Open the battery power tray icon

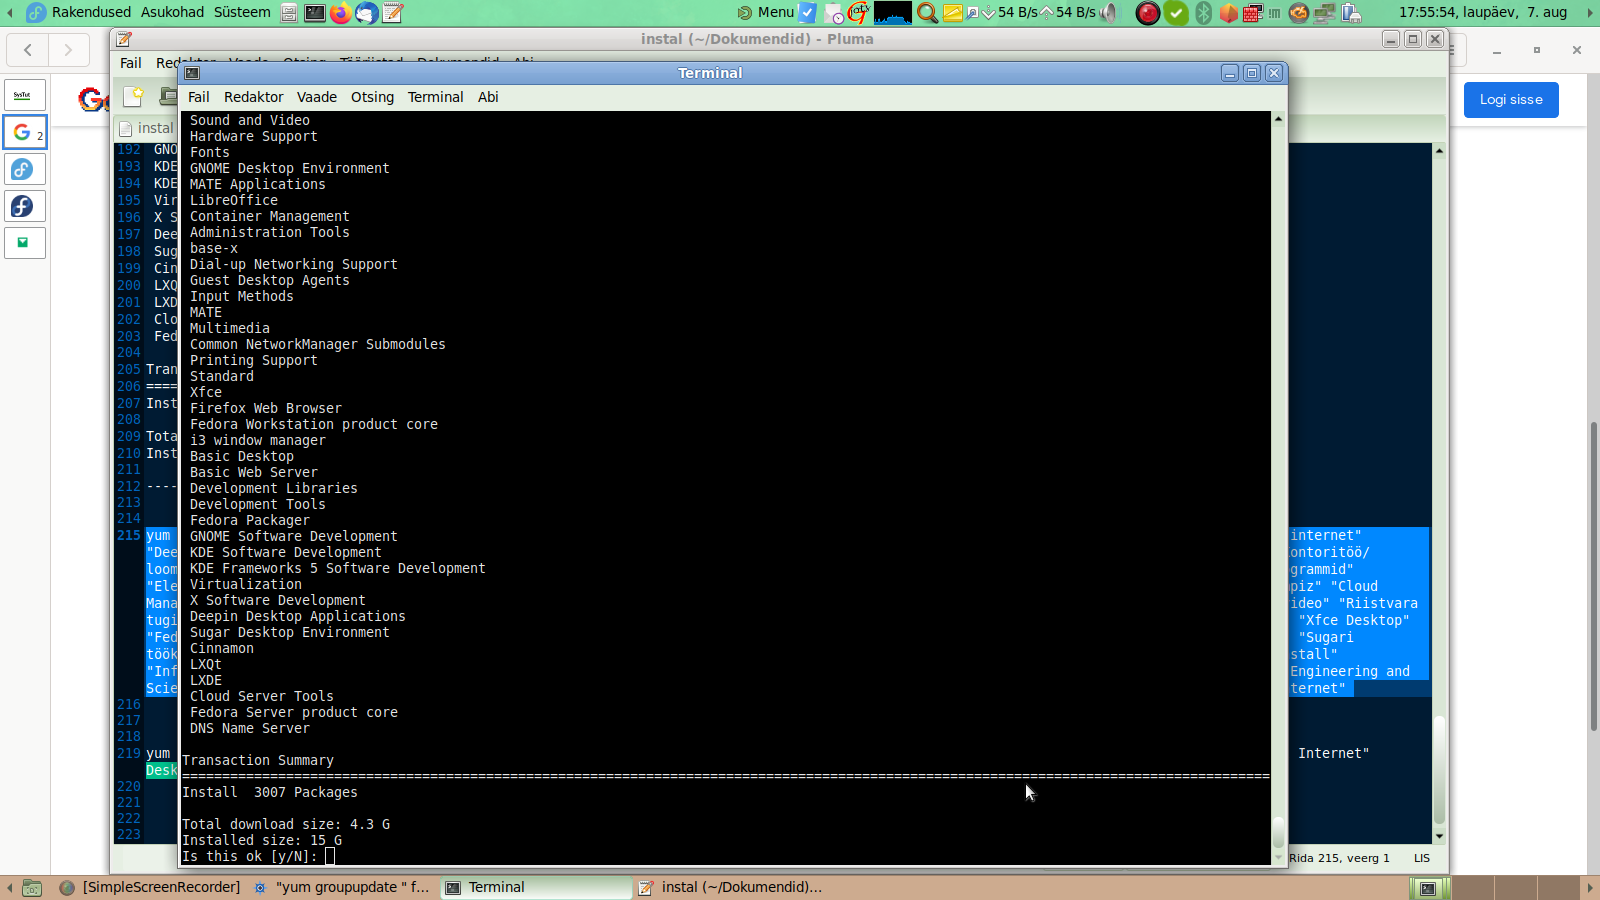pos(1351,13)
